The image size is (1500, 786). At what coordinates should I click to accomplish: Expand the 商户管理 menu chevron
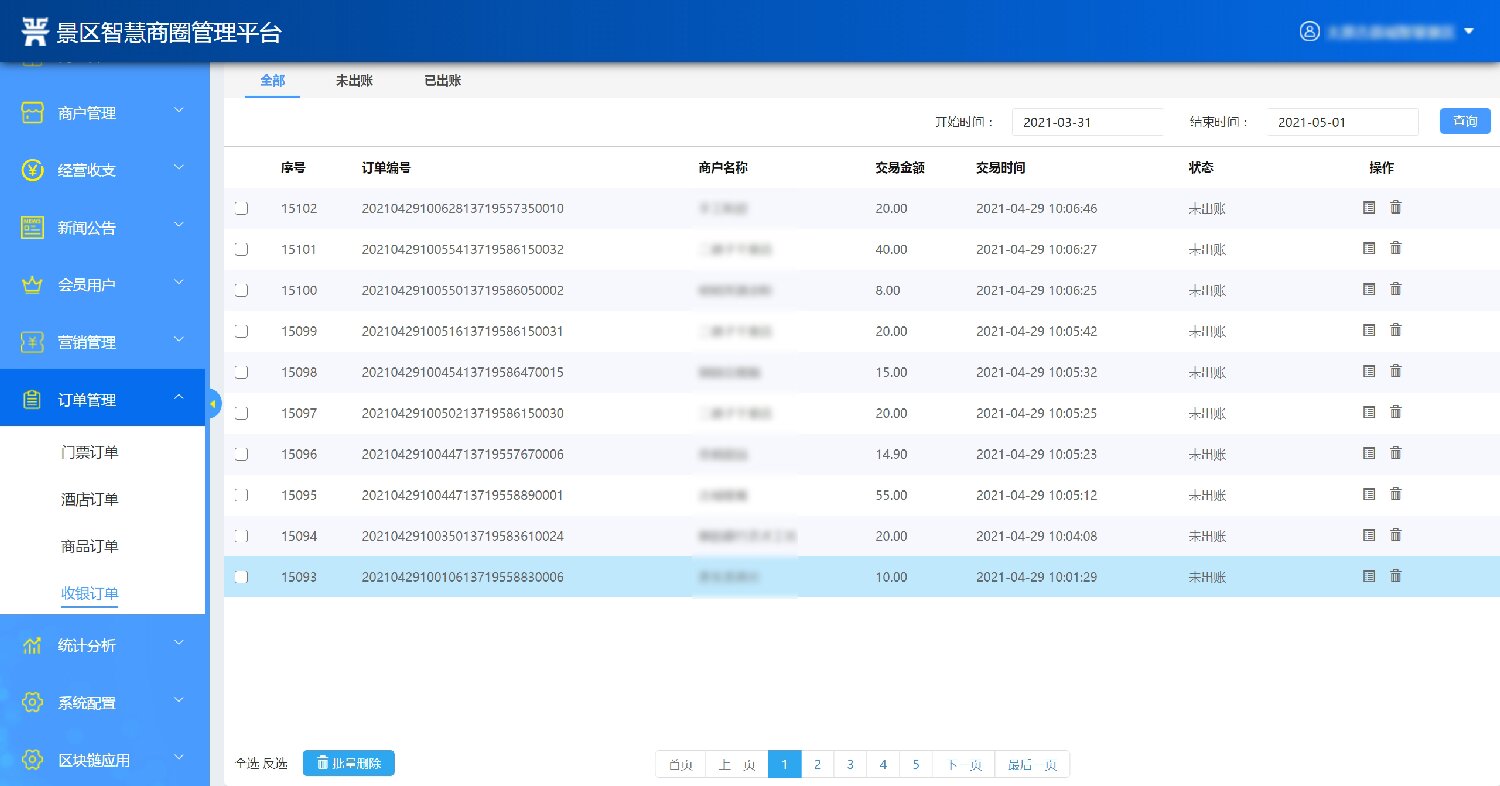(178, 111)
